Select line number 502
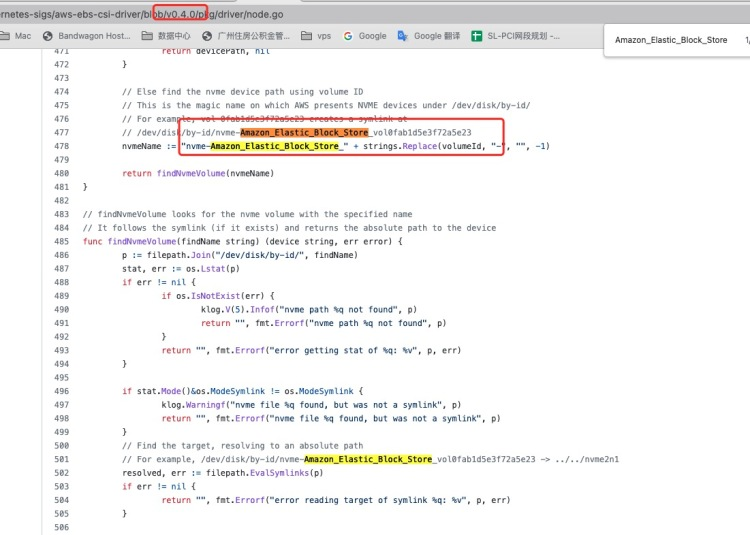Viewport: 750px width, 535px height. click(x=62, y=473)
